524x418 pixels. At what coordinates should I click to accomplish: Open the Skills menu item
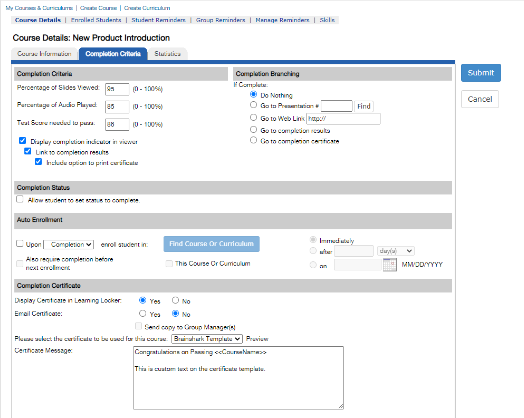click(327, 20)
